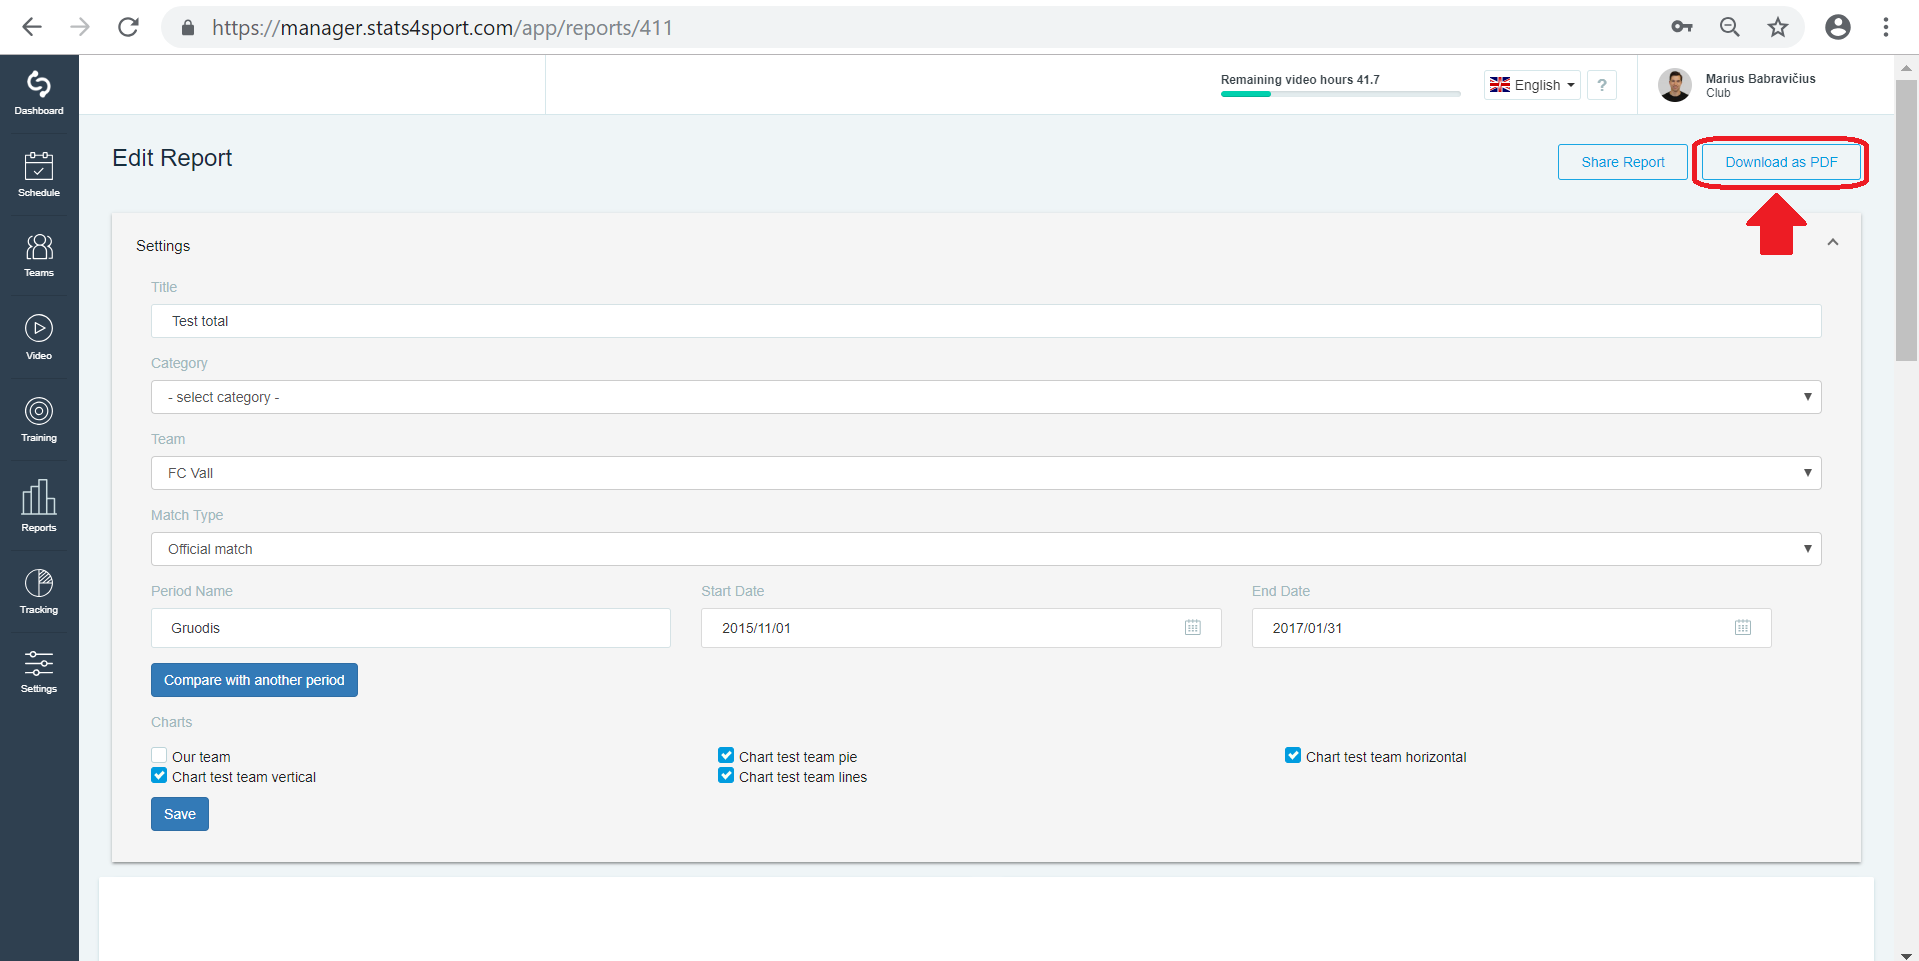
Task: Click the page vertical scrollbar
Action: pos(1906,220)
